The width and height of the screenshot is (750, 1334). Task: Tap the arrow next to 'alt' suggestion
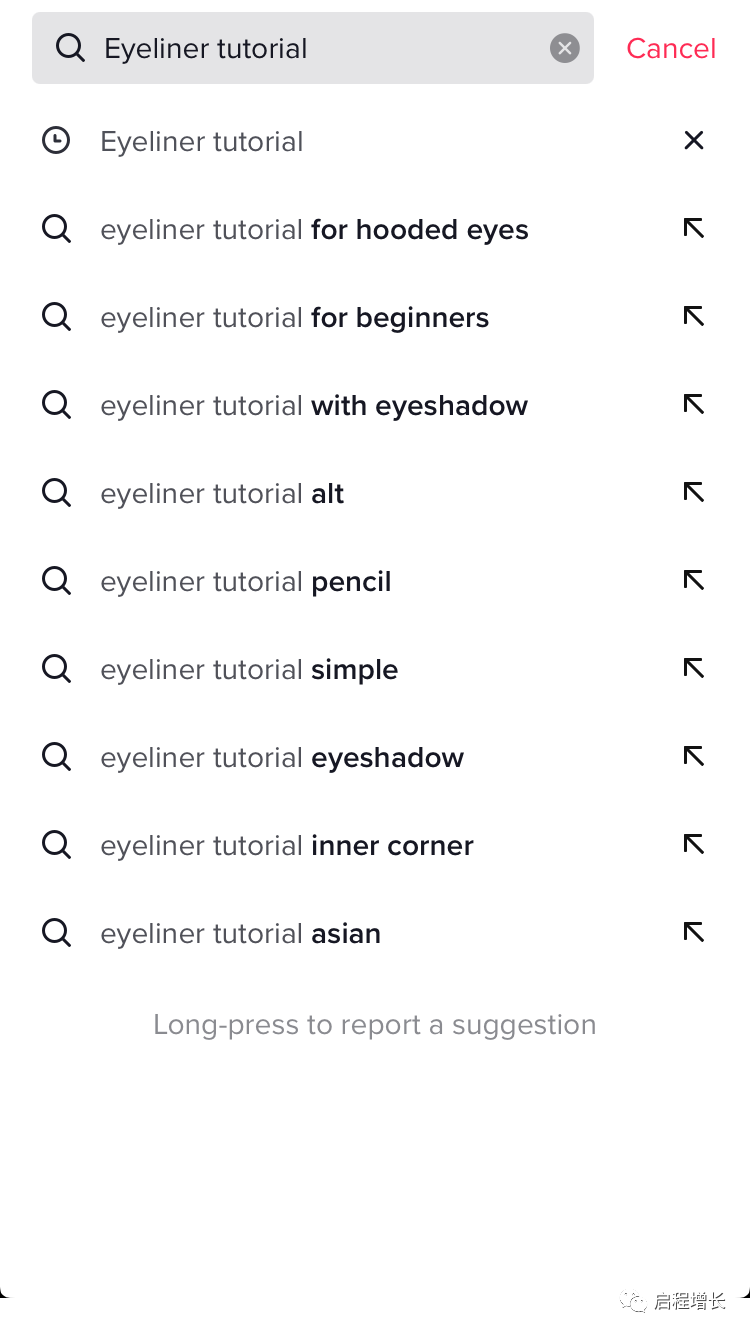pyautogui.click(x=694, y=493)
